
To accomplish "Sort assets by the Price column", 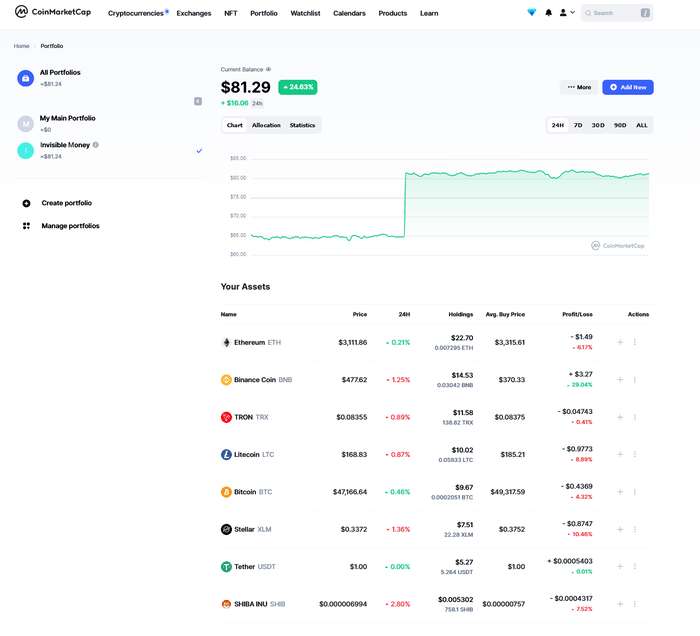I will (x=360, y=315).
